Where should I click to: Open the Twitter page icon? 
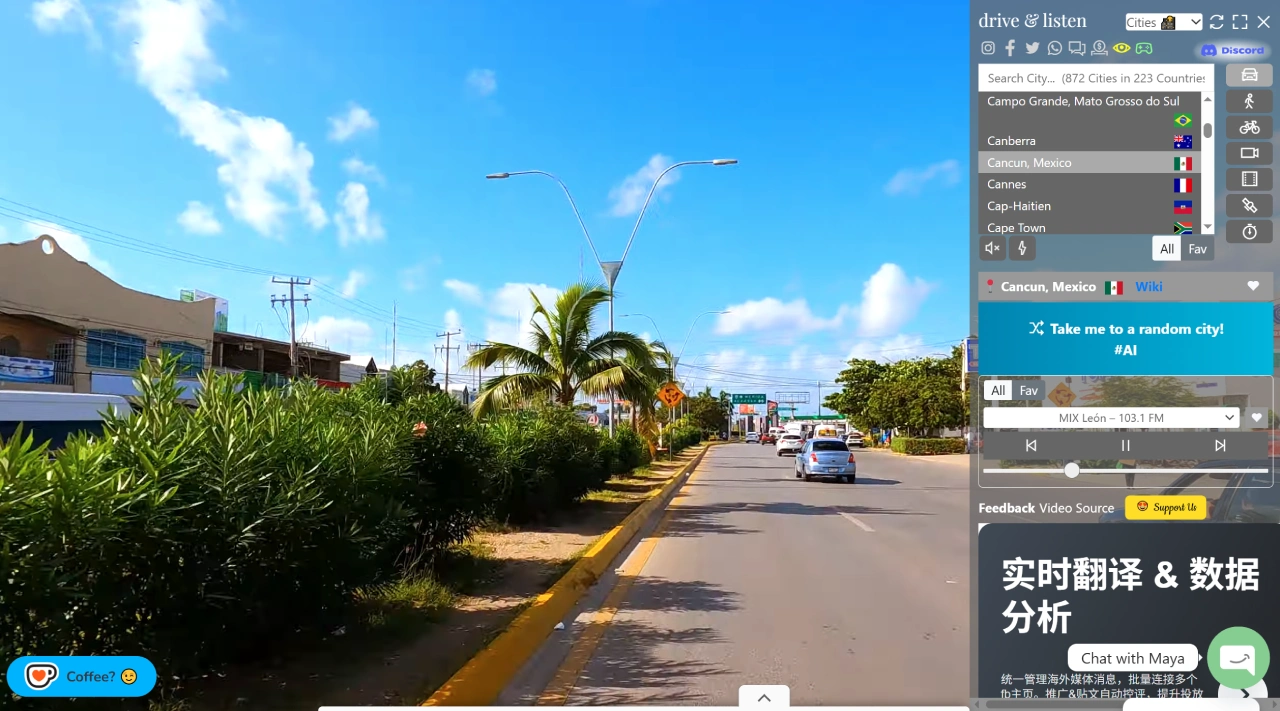pos(1032,48)
